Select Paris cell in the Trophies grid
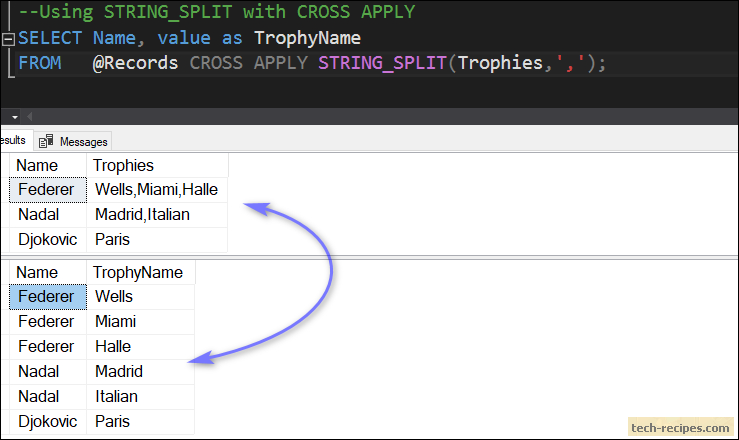Image resolution: width=739 pixels, height=440 pixels. 157,240
